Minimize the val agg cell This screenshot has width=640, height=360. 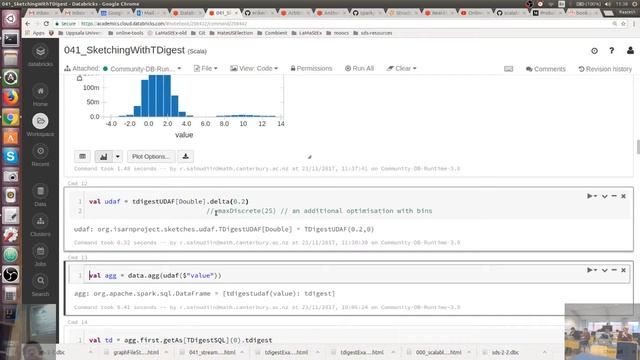614,270
